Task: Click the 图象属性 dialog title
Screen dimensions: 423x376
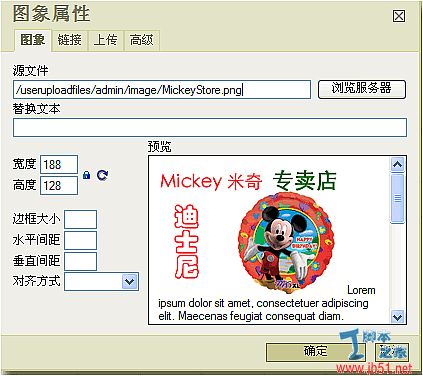Action: (x=52, y=14)
